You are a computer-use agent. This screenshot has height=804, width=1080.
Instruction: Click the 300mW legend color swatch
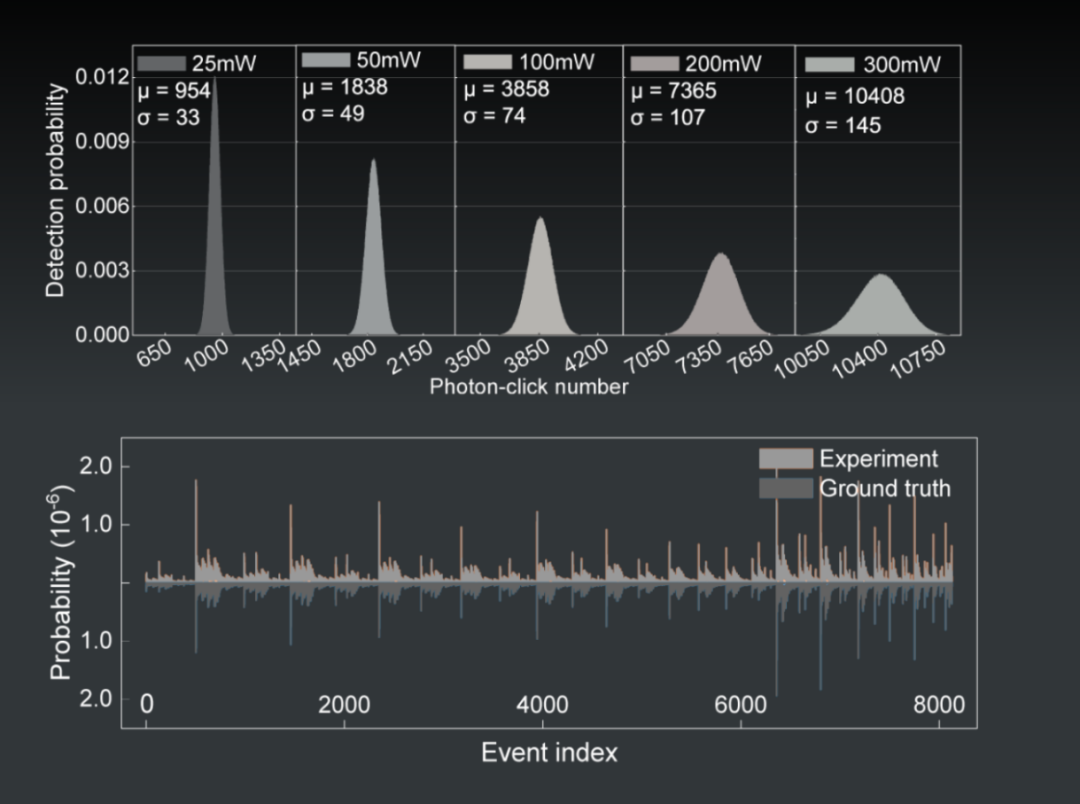point(830,65)
